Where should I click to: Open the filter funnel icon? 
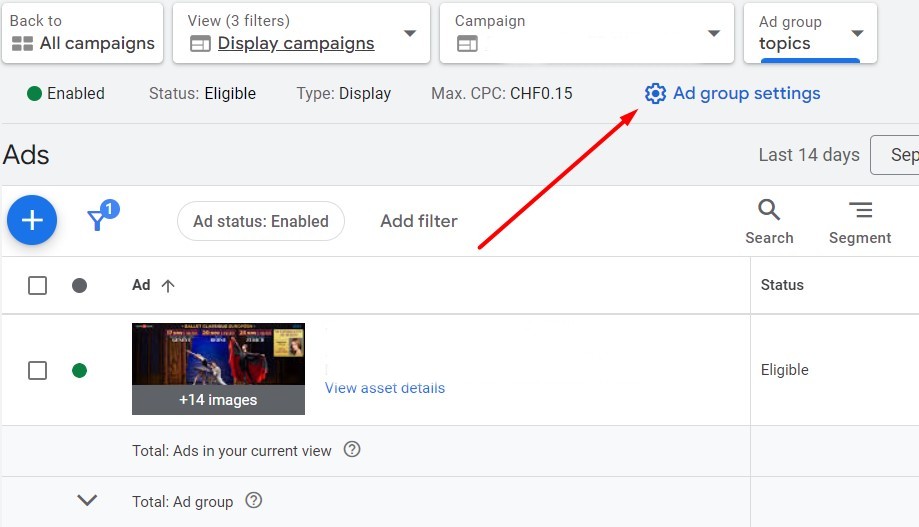click(x=98, y=221)
